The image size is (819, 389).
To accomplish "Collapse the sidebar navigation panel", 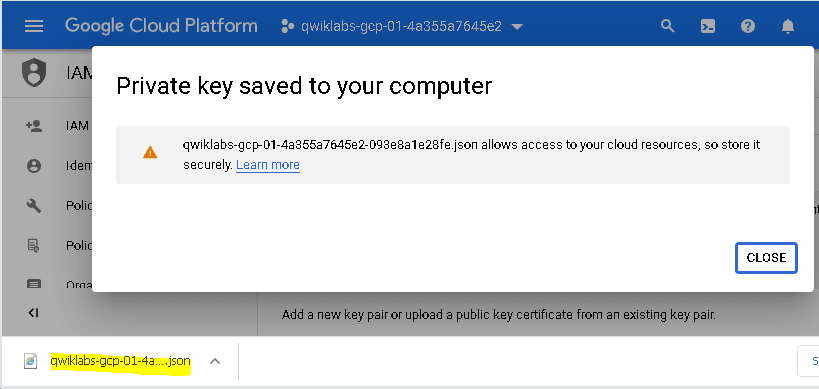I will (x=33, y=313).
